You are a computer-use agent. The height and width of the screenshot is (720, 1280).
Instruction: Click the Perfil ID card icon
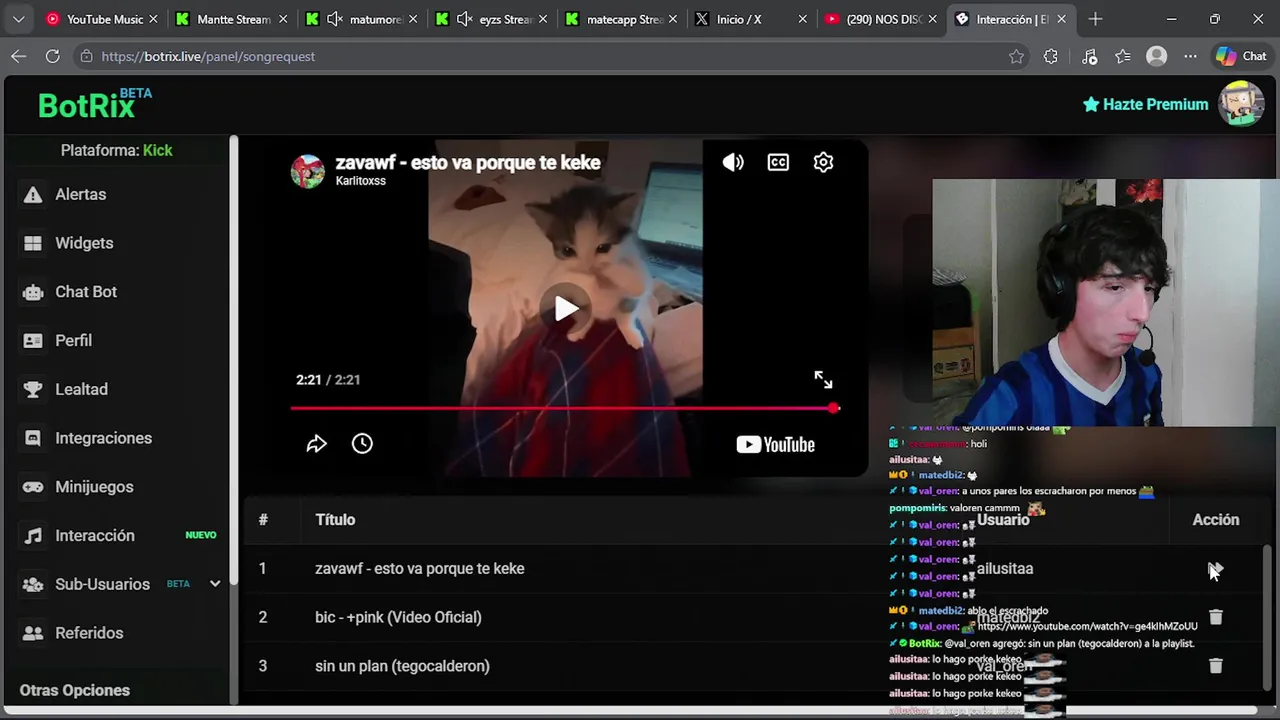click(x=33, y=340)
